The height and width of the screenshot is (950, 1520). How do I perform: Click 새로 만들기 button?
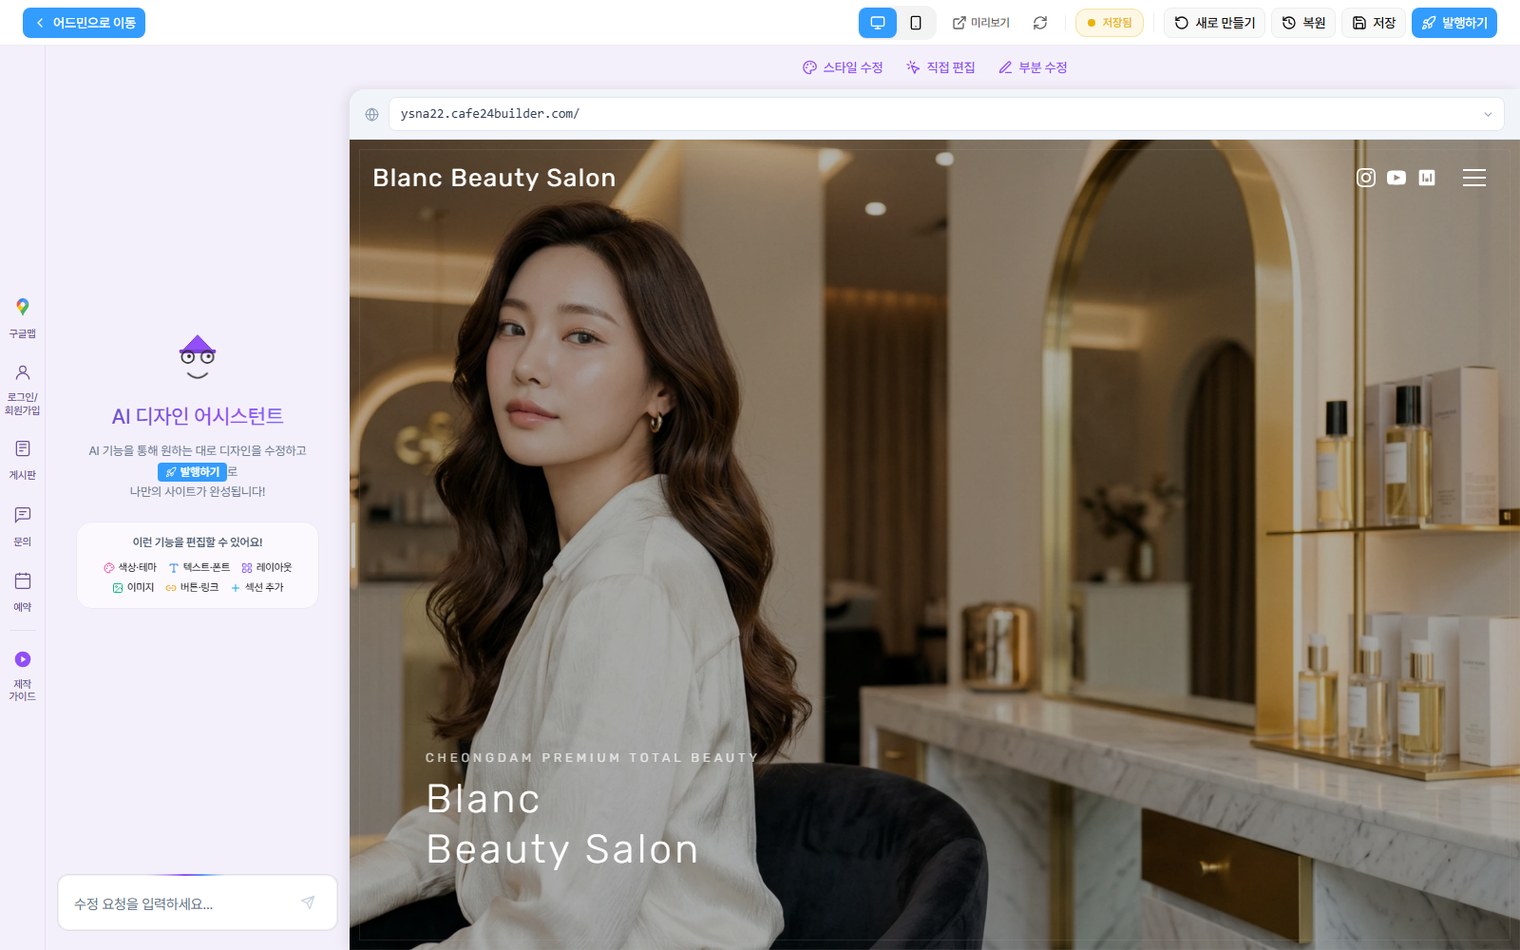1214,23
